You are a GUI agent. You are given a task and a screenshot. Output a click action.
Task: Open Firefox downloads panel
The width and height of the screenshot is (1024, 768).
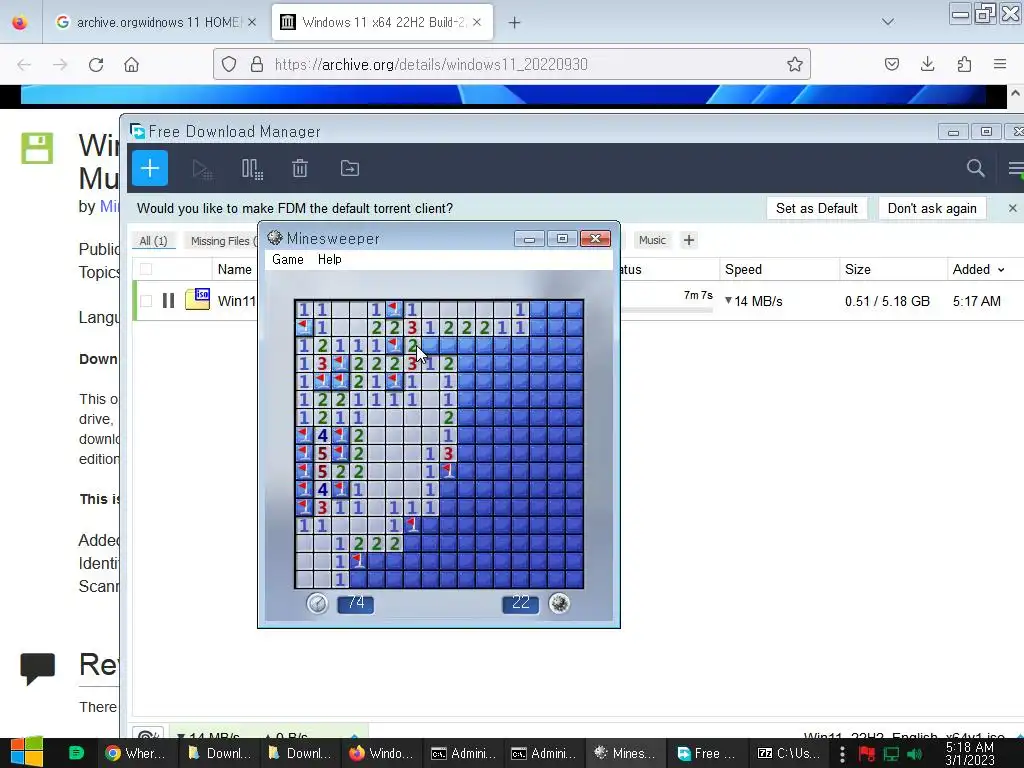(x=927, y=64)
